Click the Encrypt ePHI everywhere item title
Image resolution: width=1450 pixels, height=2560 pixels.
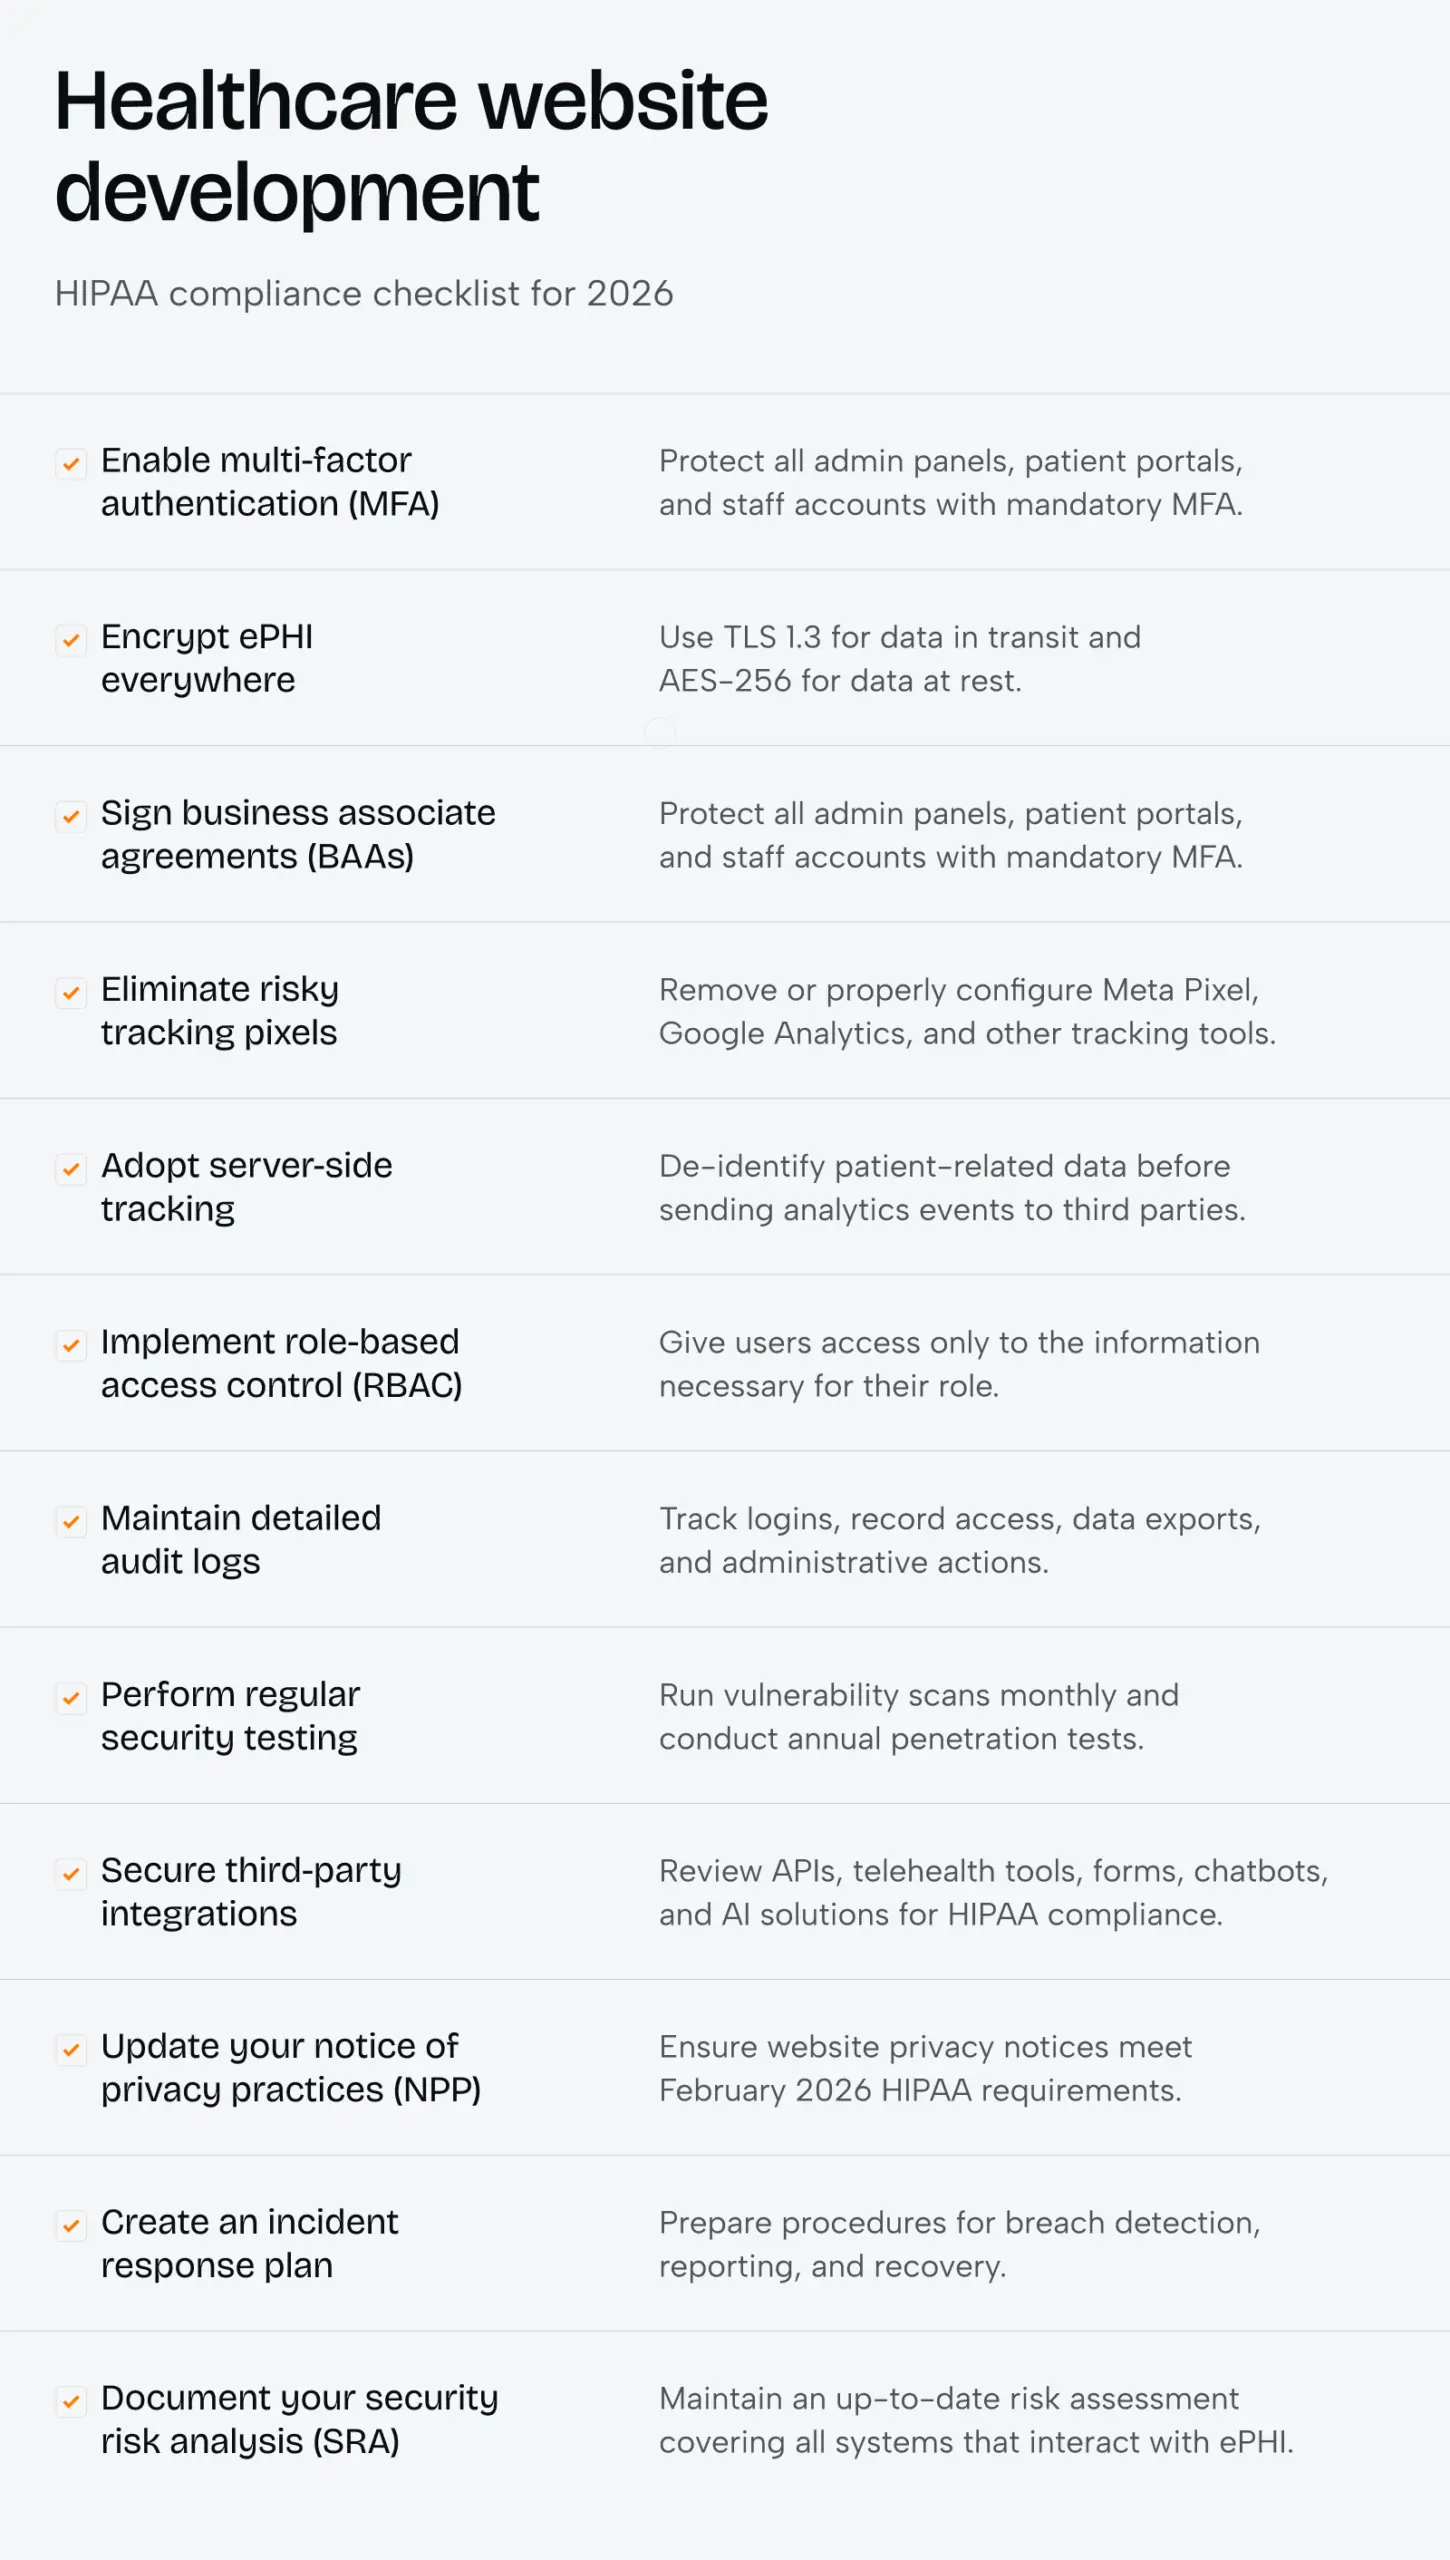207,658
